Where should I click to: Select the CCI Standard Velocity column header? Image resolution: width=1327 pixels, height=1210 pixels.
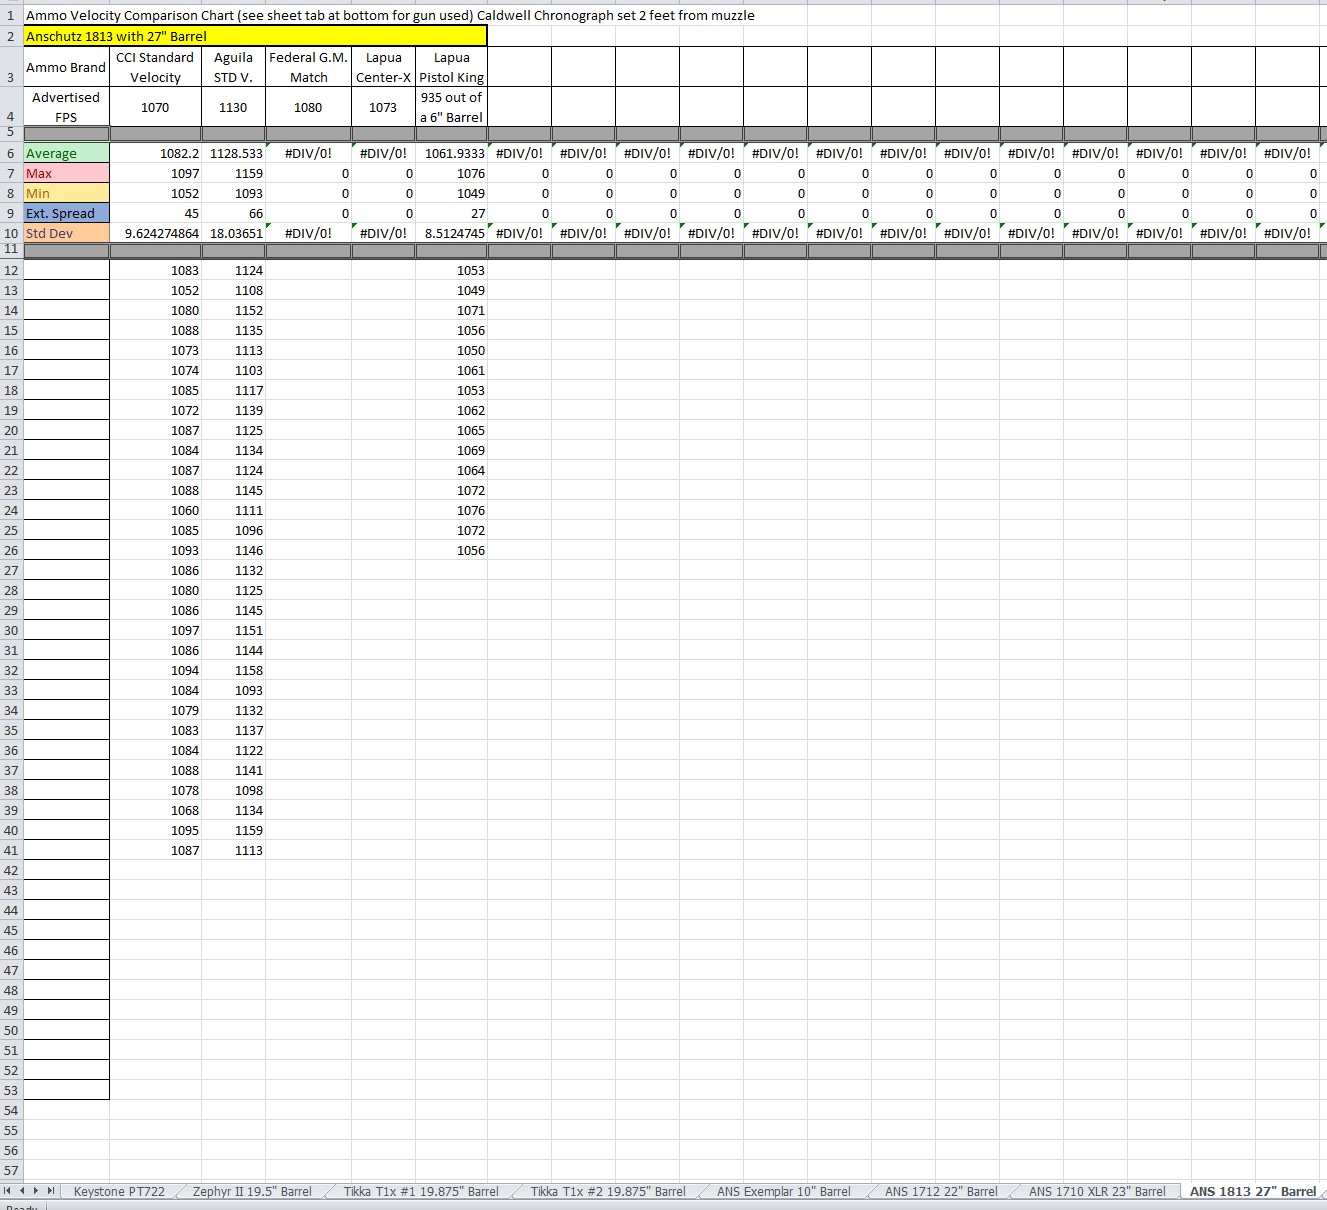(155, 67)
